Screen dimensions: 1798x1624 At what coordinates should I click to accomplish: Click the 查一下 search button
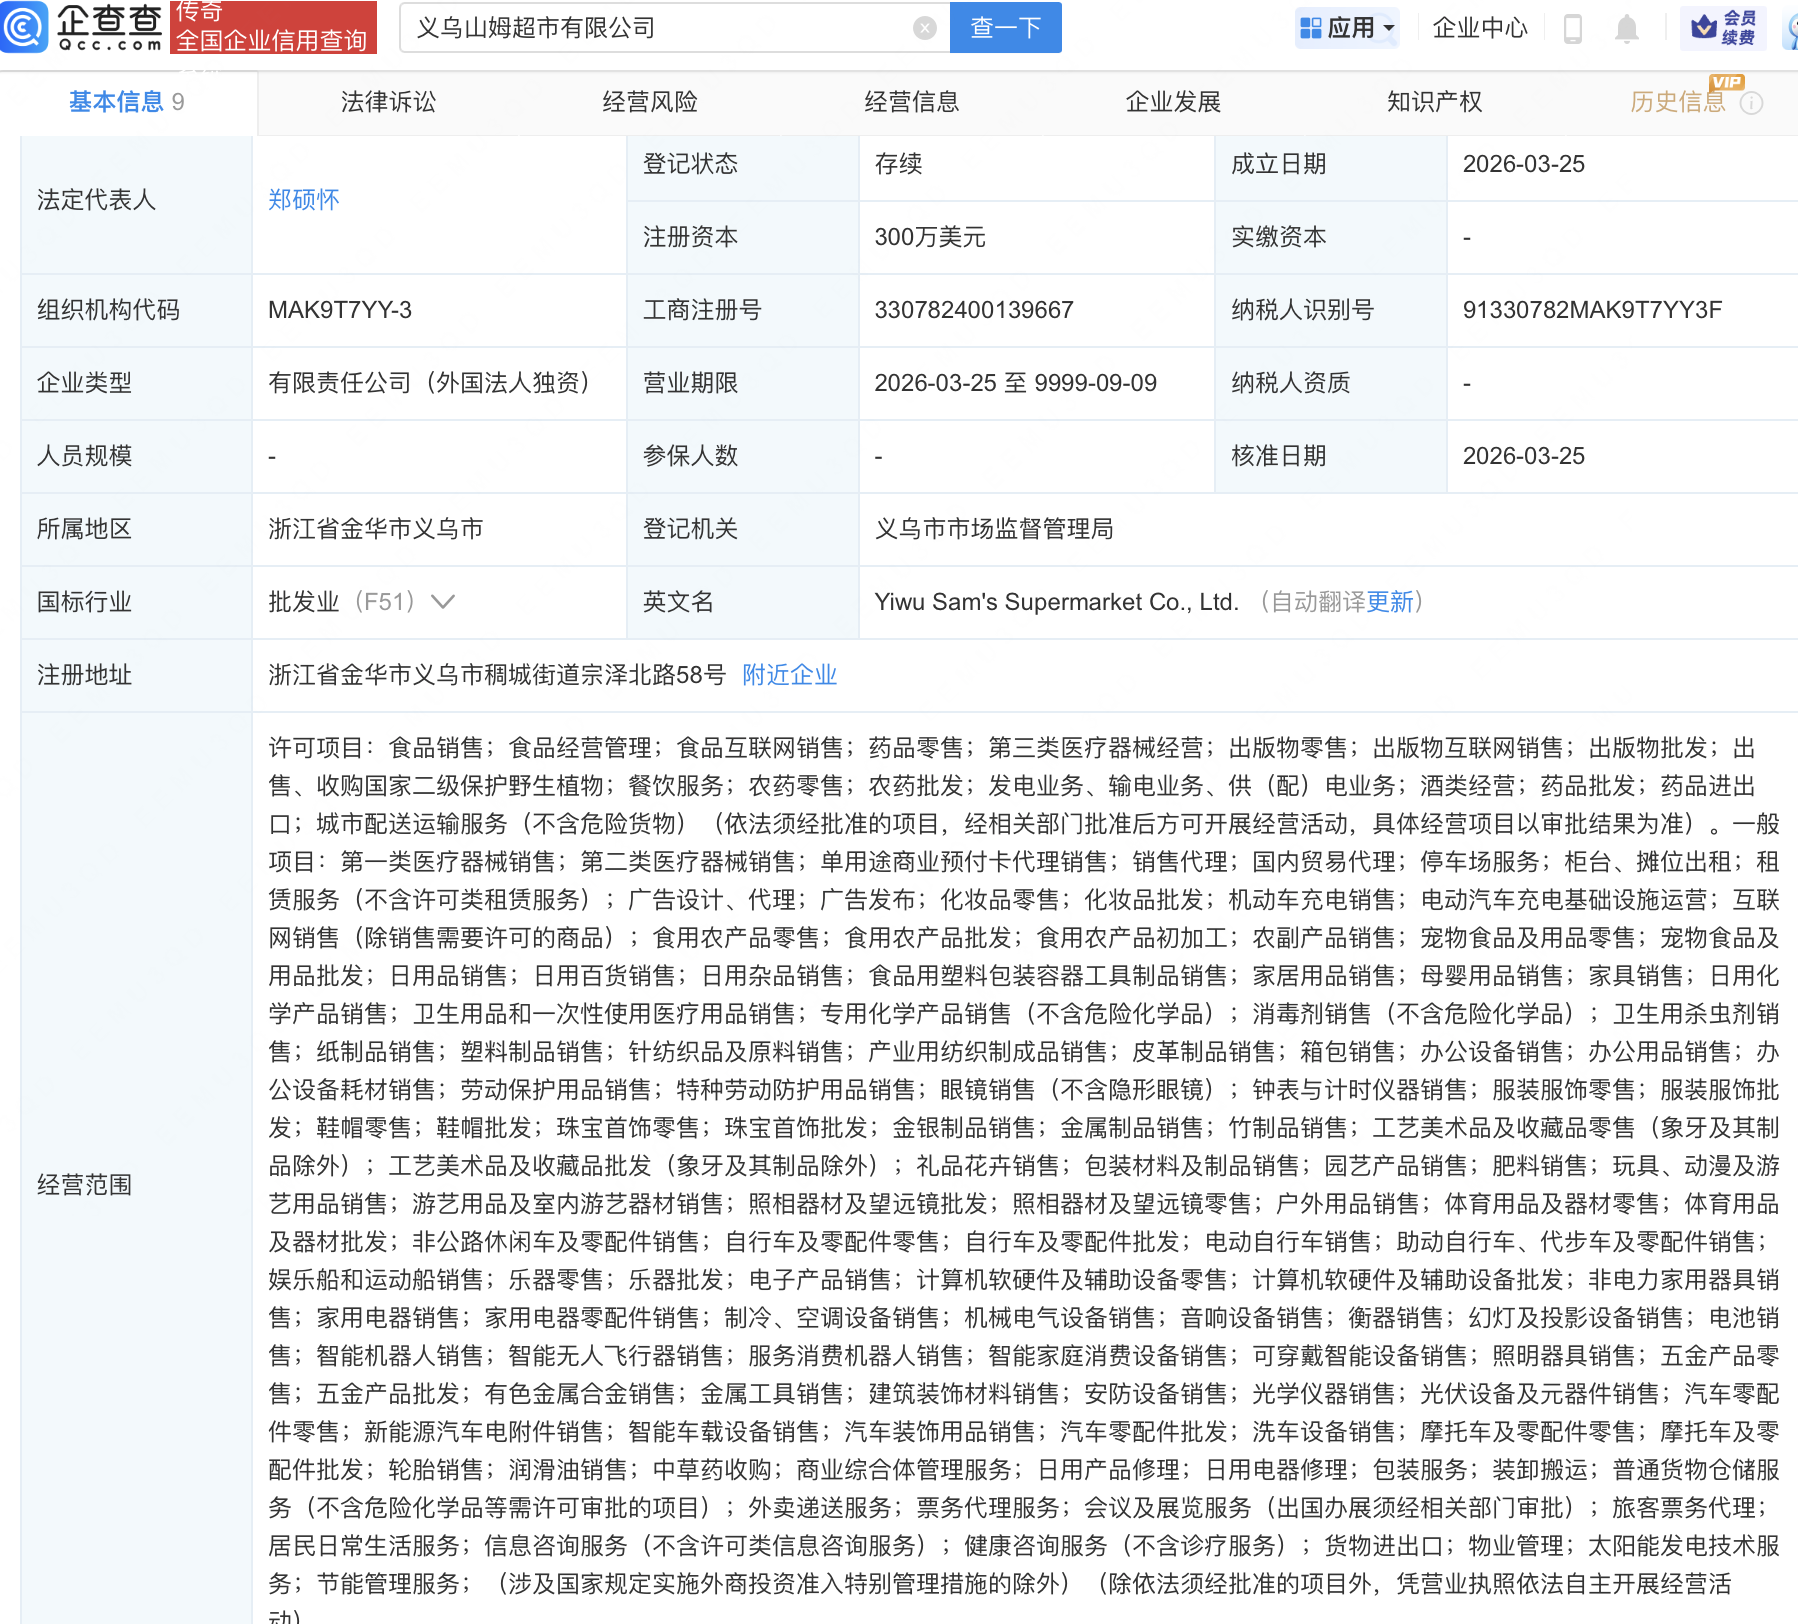tap(1005, 28)
